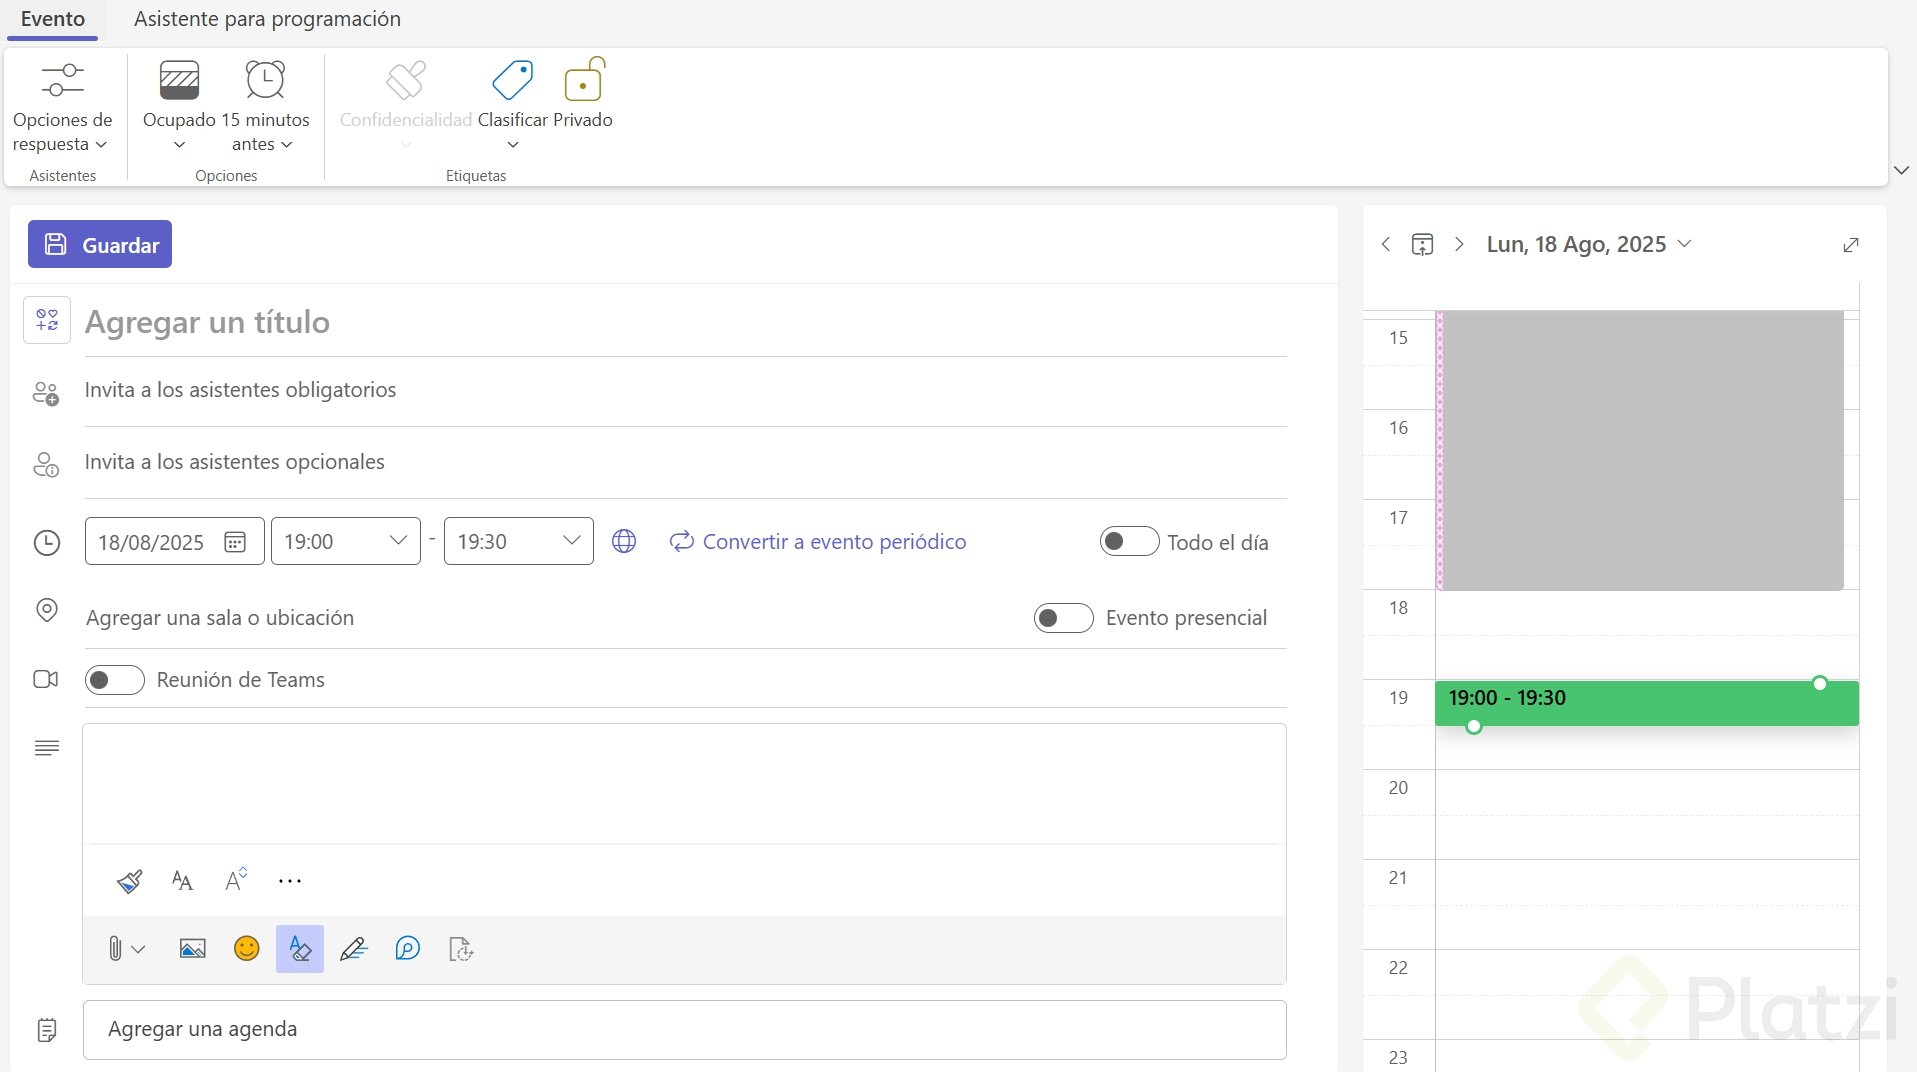Viewport: 1917px width, 1072px height.
Task: Click the time zone globe icon
Action: [624, 541]
